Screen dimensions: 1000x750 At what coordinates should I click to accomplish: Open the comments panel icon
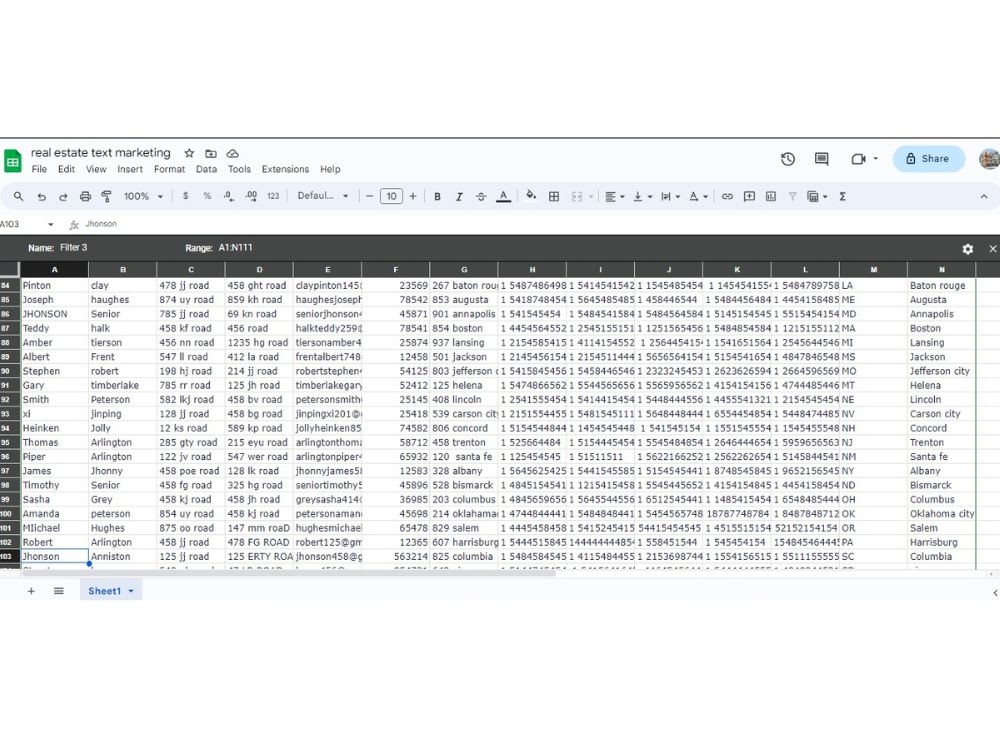point(821,159)
